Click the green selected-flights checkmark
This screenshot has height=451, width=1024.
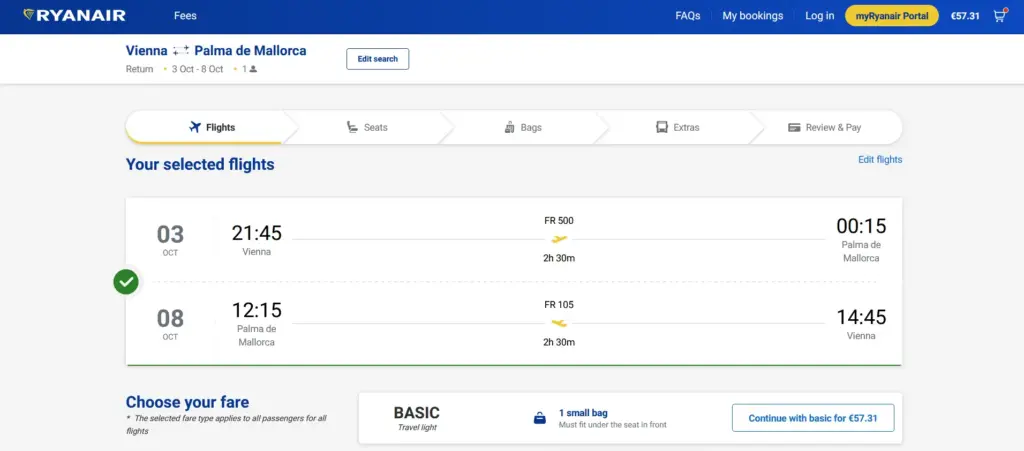(126, 282)
